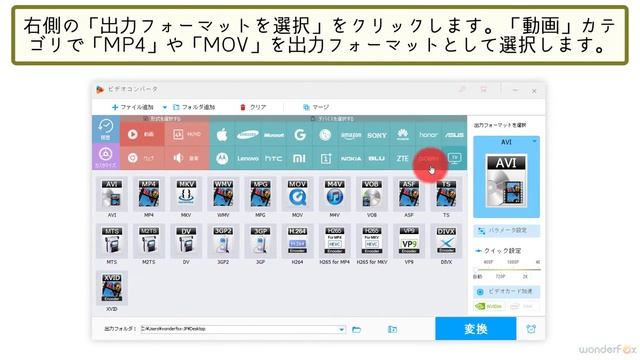
Task: Start conversion with 変換 button
Action: [x=476, y=329]
